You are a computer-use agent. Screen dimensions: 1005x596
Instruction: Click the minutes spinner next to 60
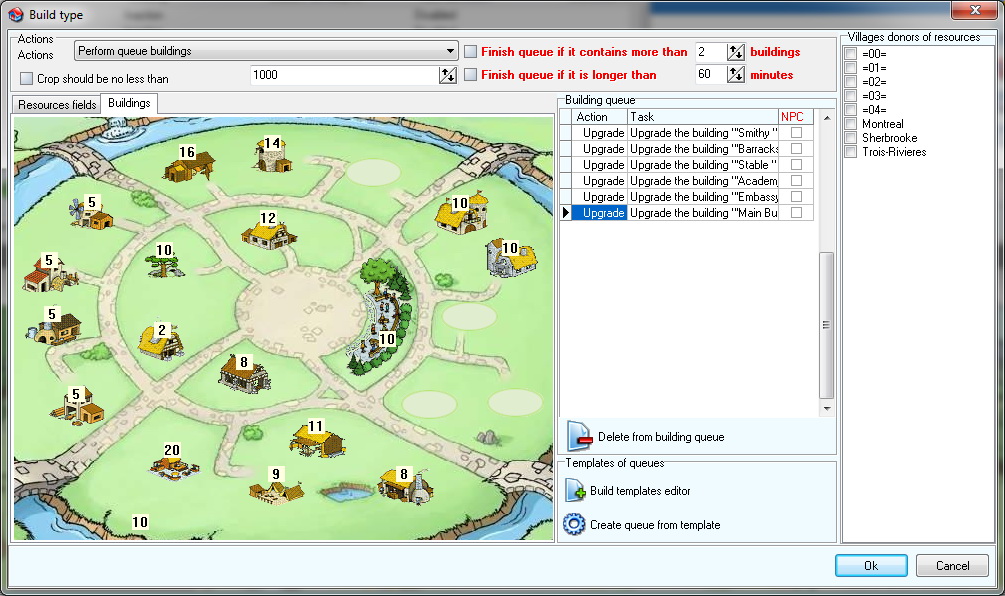tap(736, 75)
